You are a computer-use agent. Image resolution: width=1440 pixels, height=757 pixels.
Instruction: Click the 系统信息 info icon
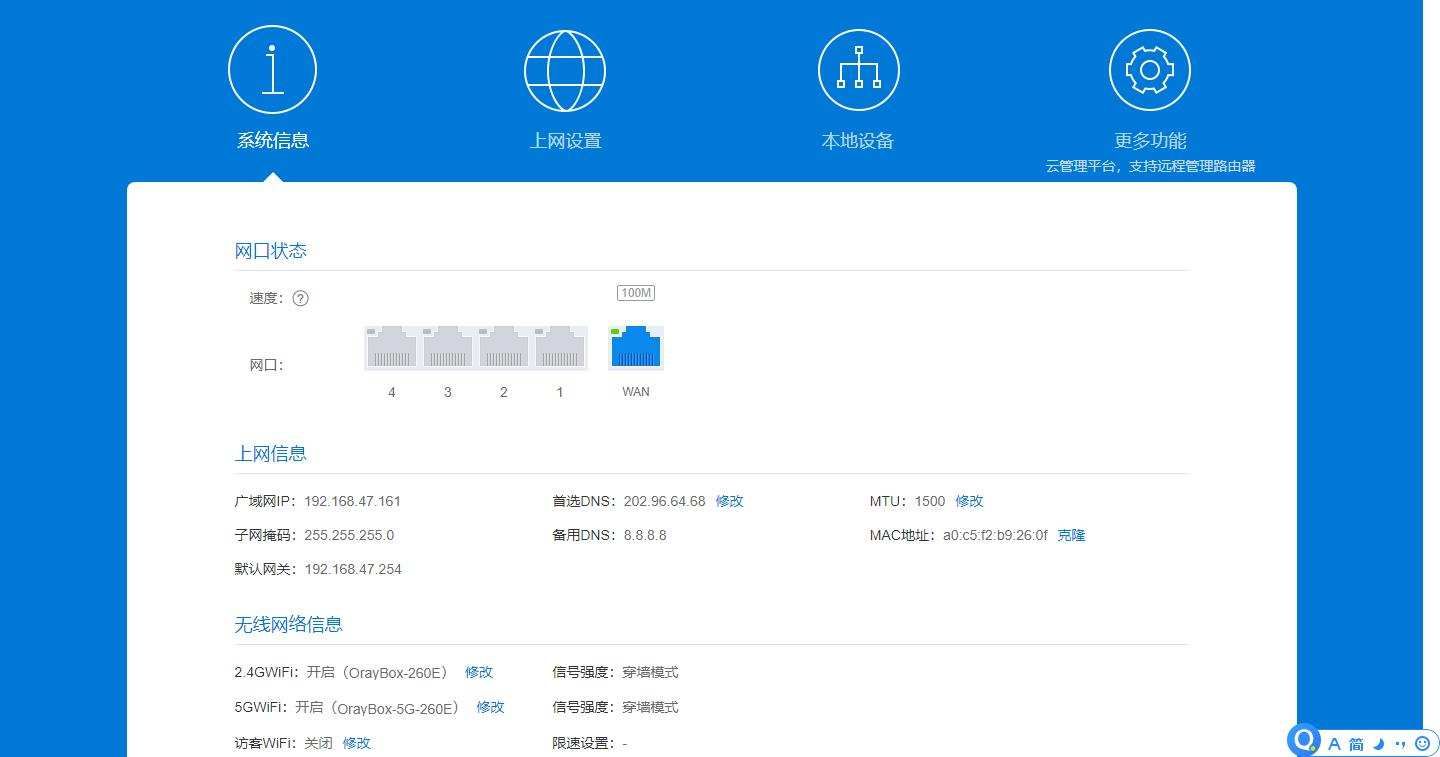coord(272,70)
